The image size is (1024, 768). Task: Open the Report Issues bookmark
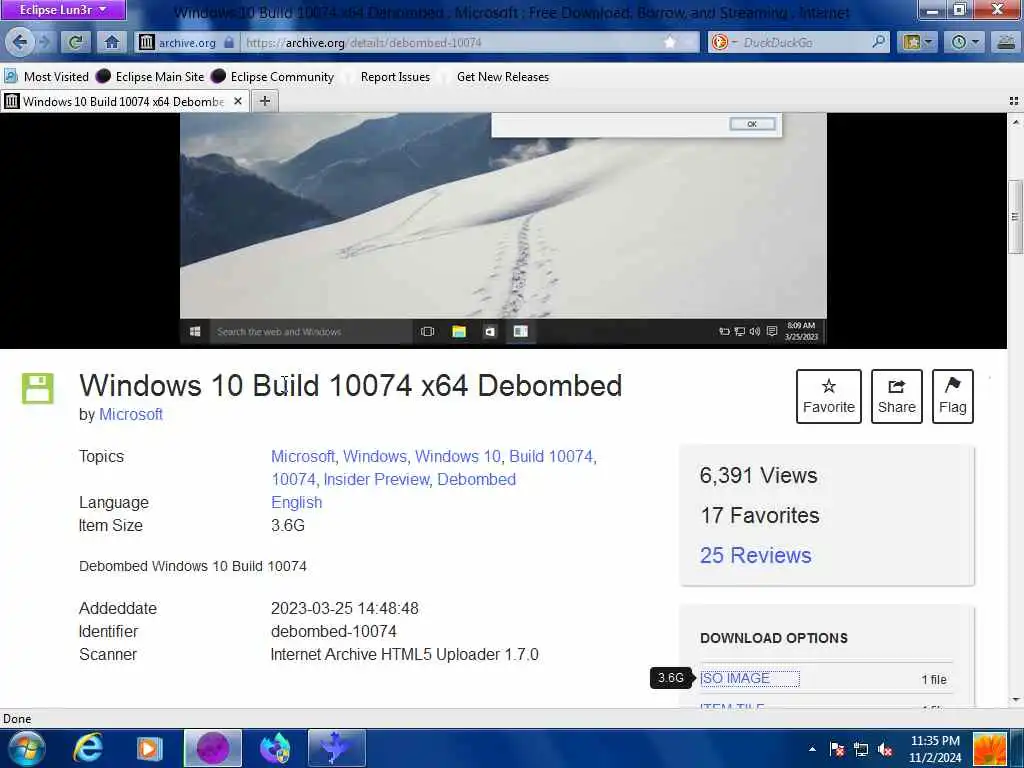point(395,76)
